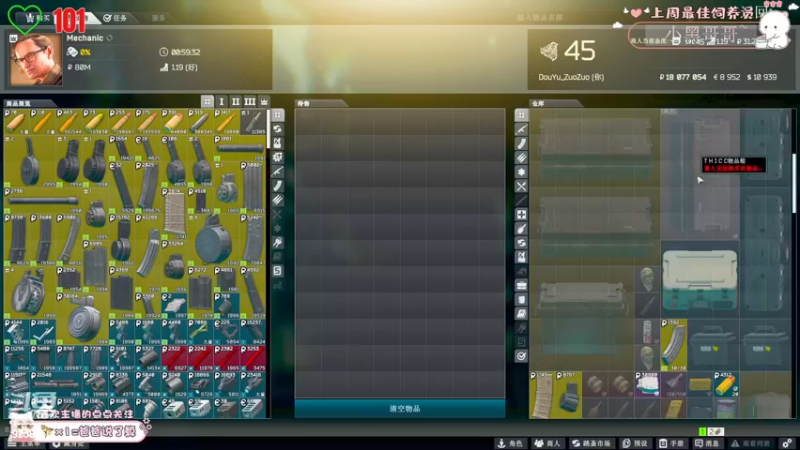Focus the item name search field
This screenshot has height=450, width=800.
click(540, 17)
